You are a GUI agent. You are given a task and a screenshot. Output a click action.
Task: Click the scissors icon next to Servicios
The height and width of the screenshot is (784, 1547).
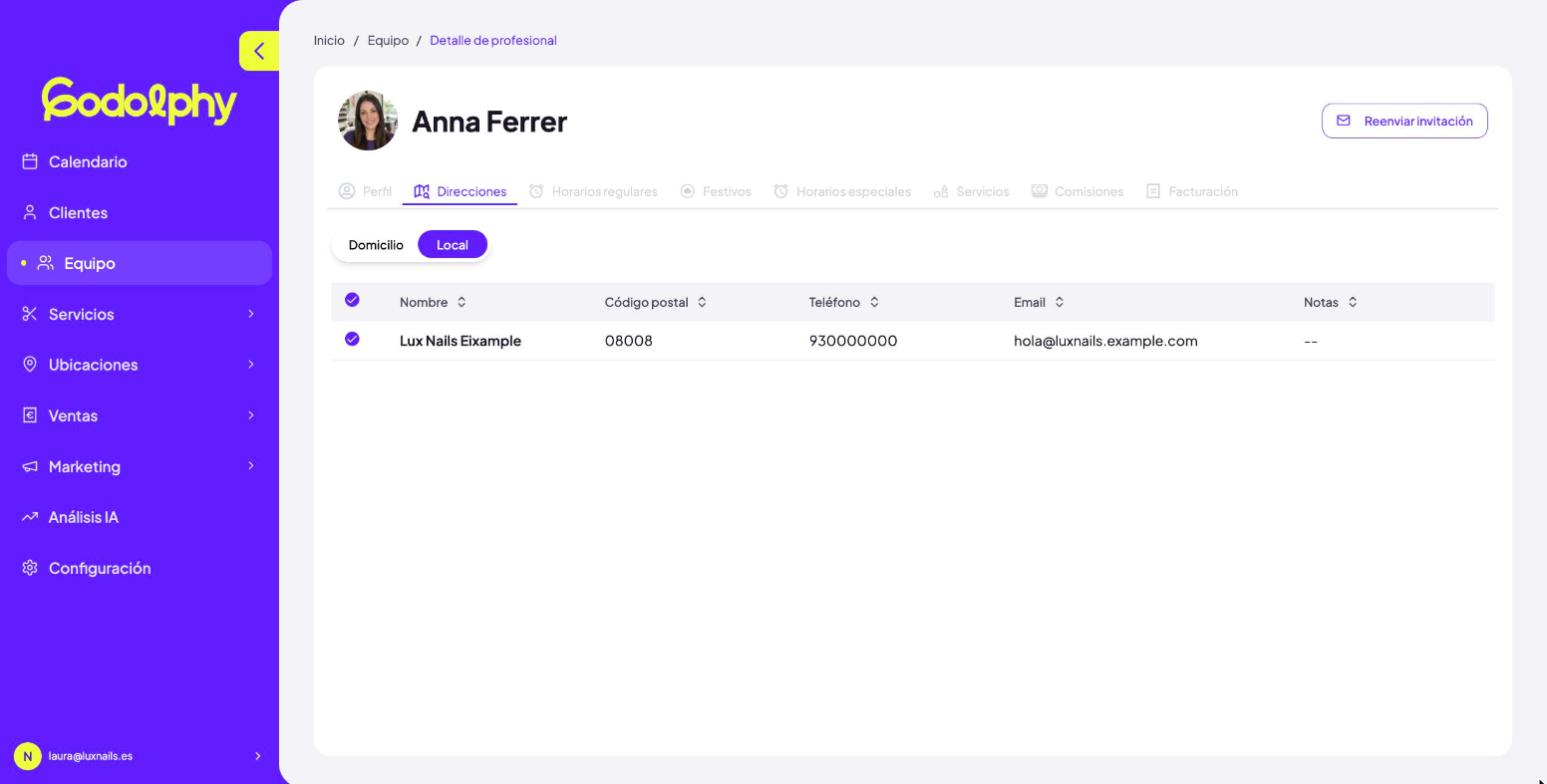click(x=30, y=314)
